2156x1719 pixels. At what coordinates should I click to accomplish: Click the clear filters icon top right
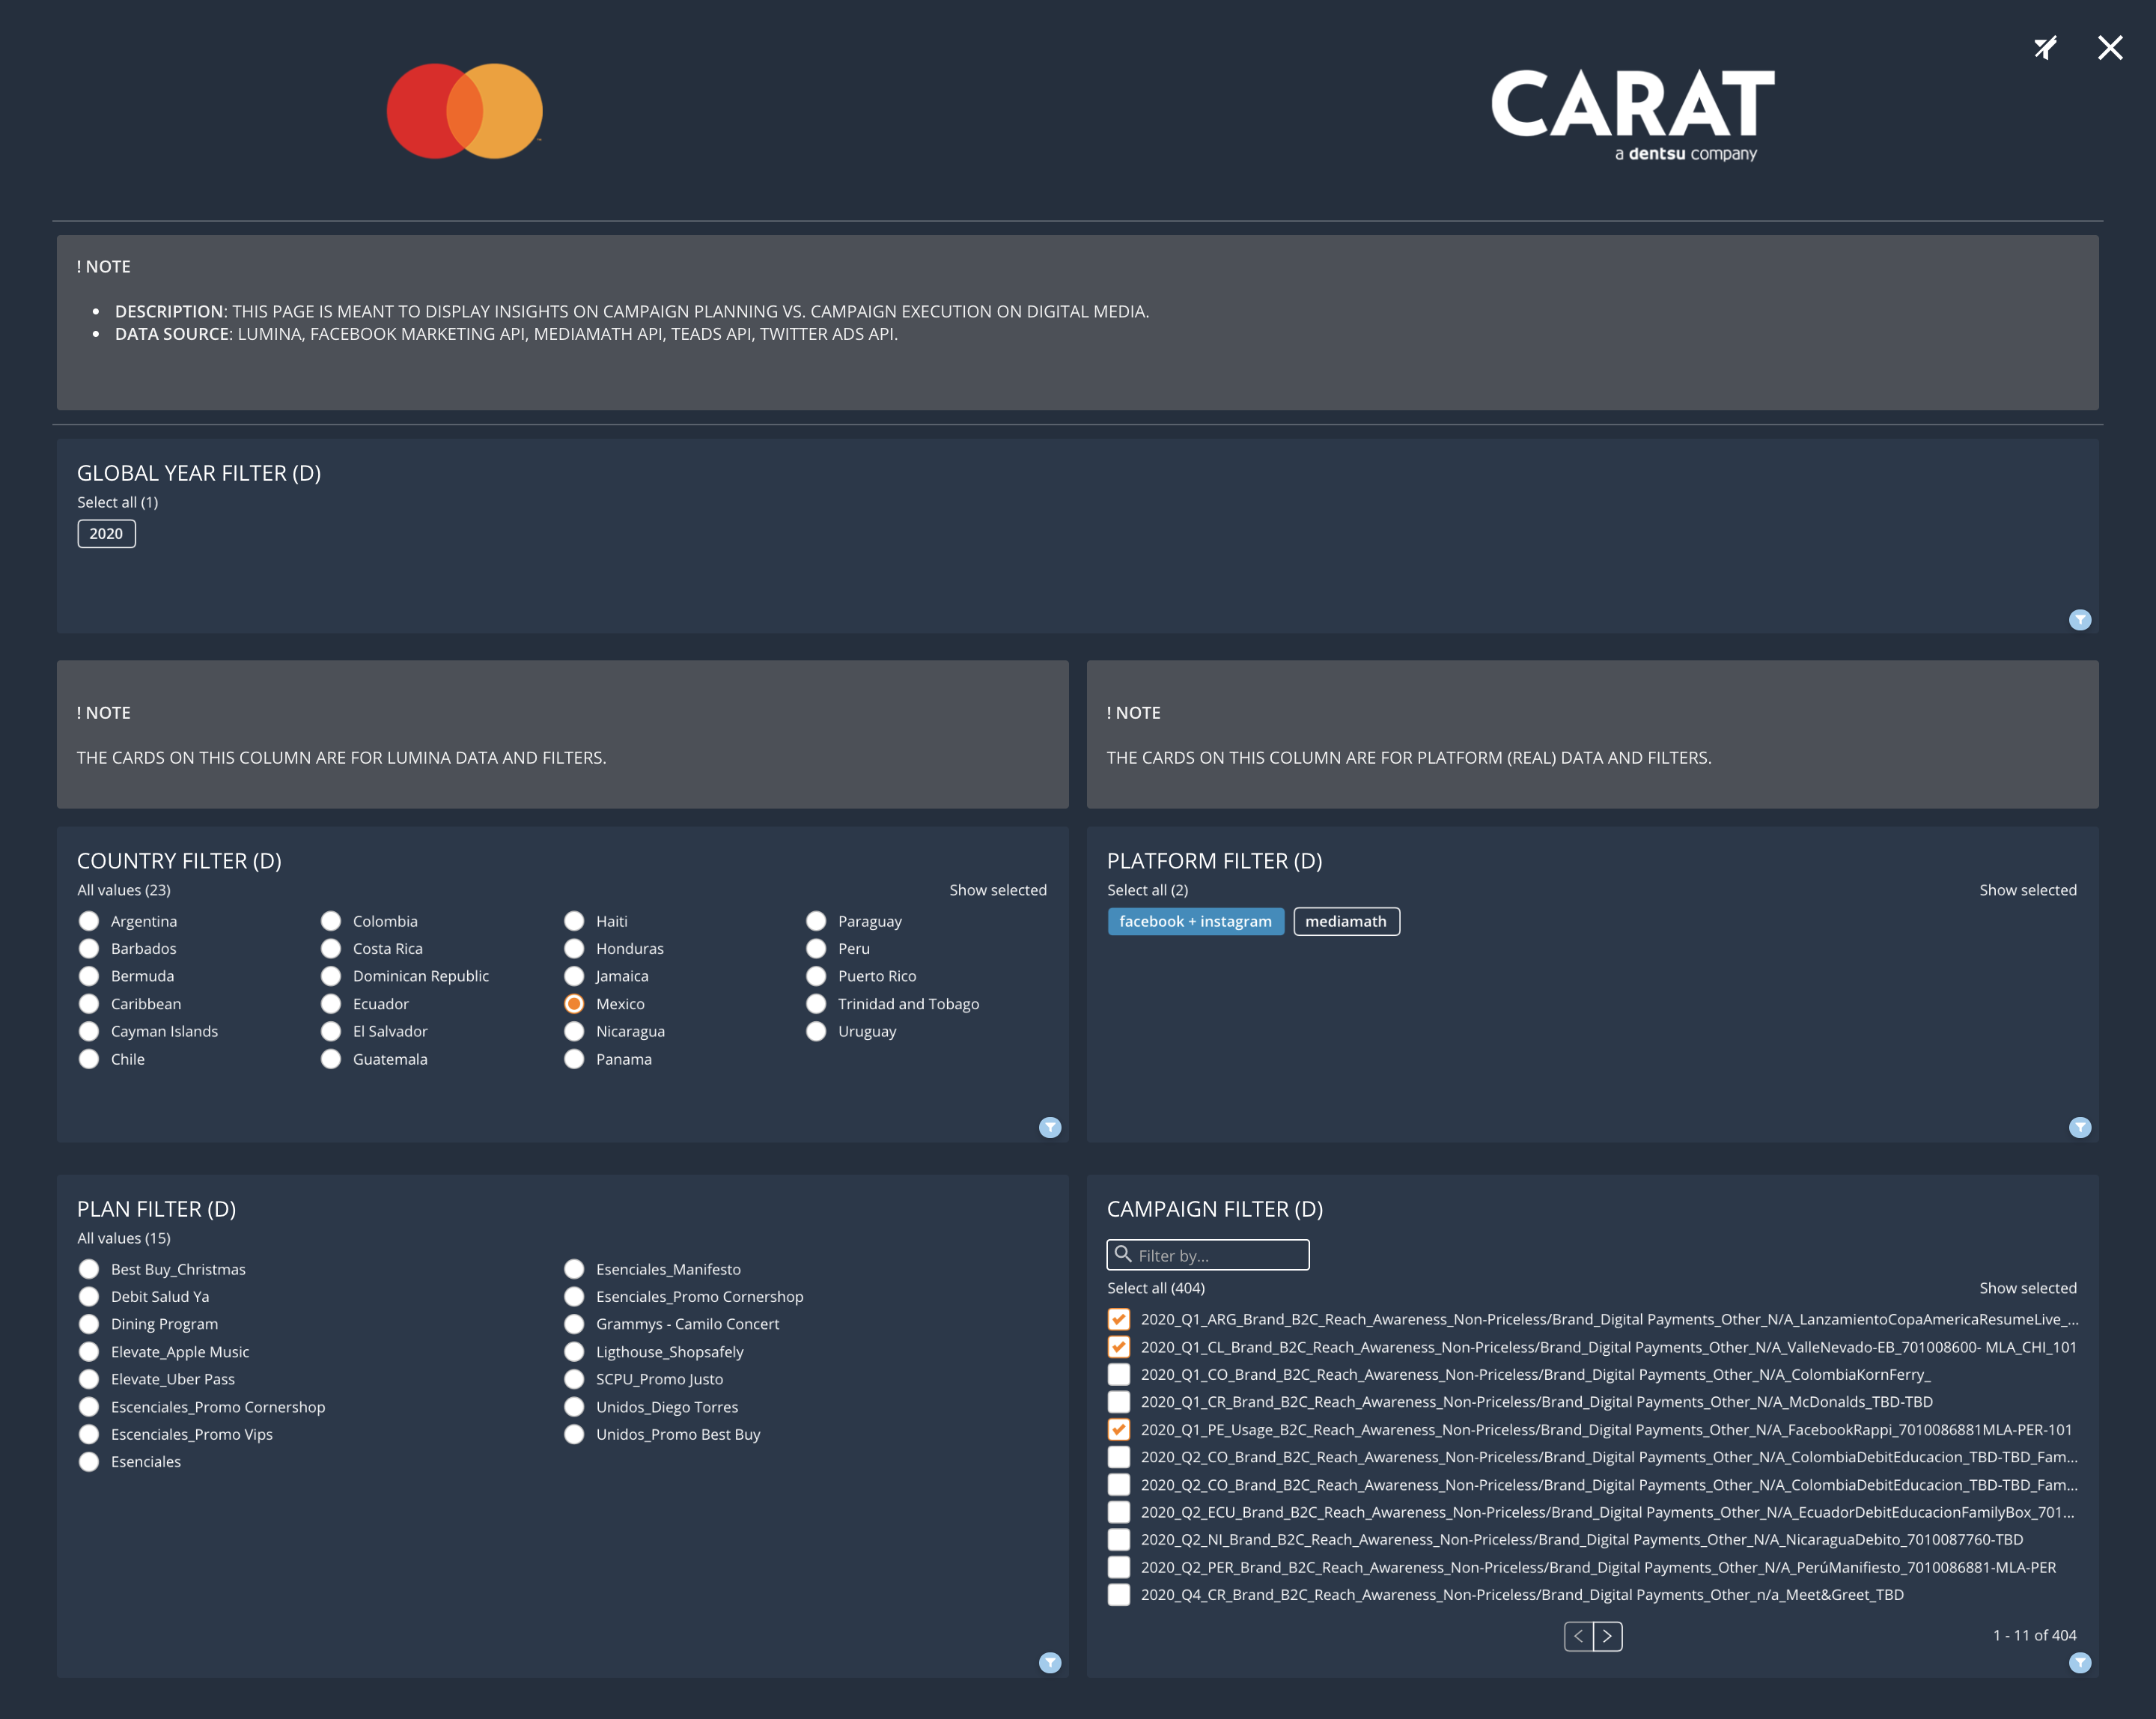click(2045, 48)
